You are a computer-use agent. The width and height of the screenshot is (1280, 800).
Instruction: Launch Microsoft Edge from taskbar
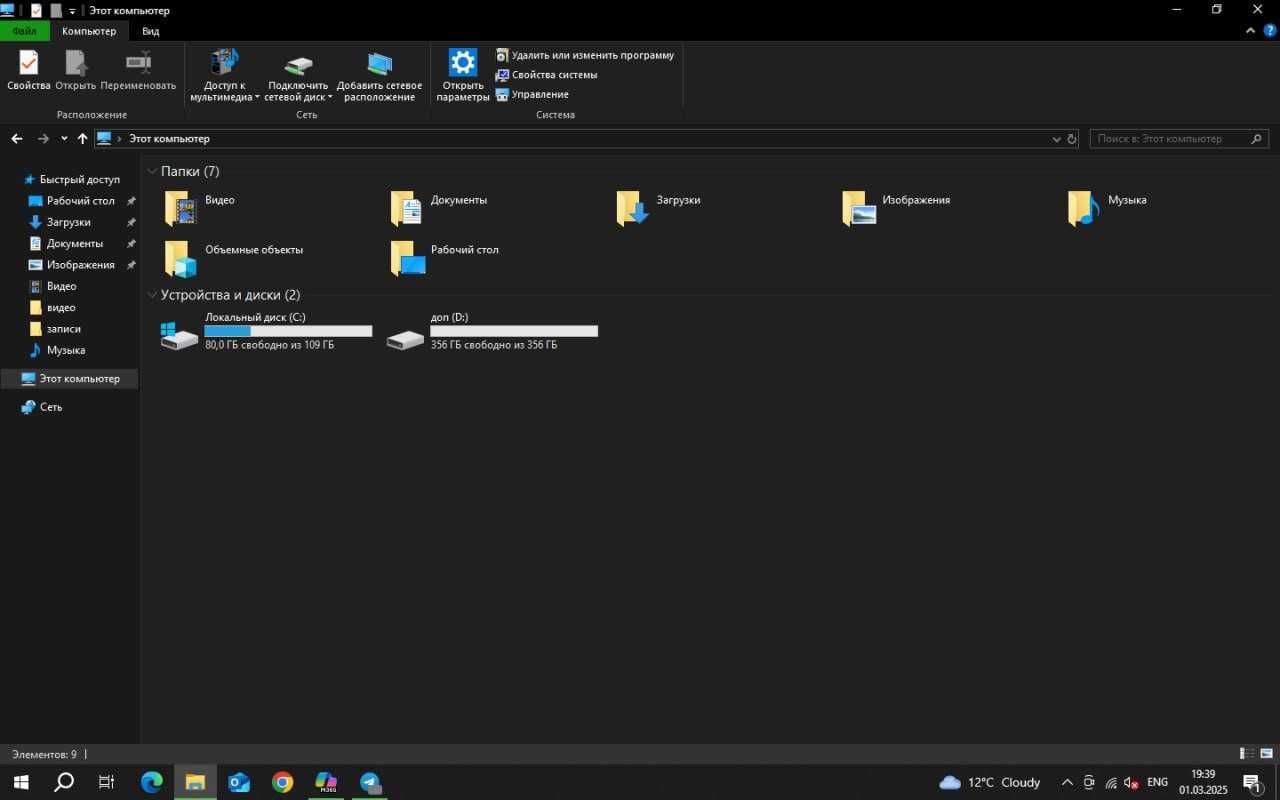click(x=151, y=782)
